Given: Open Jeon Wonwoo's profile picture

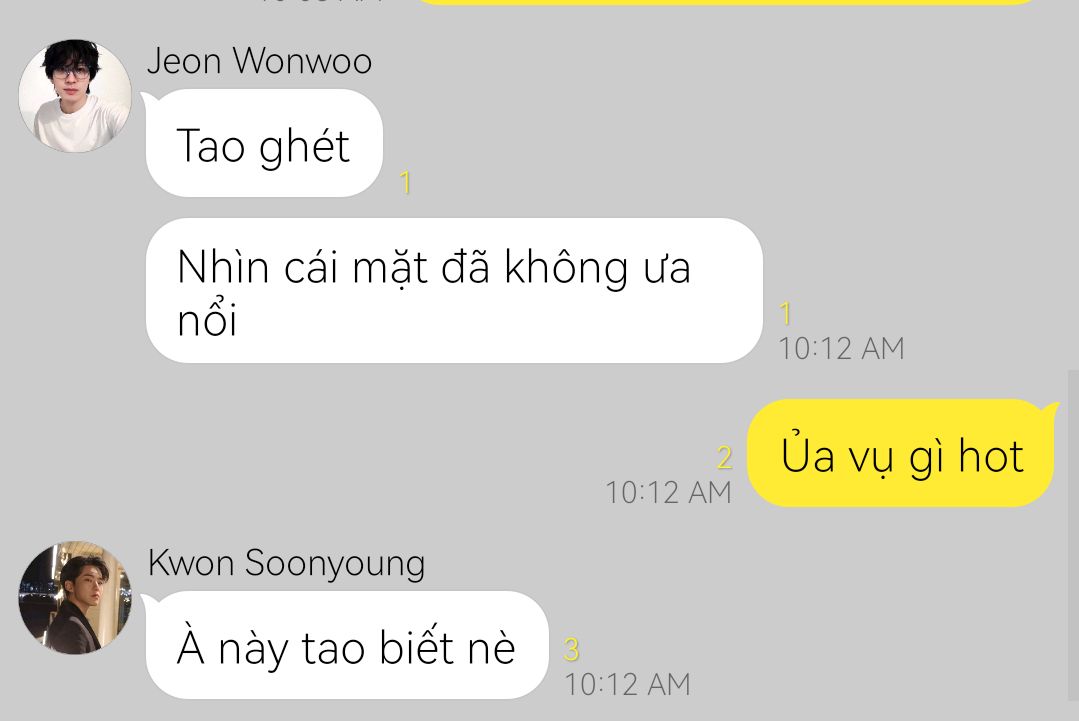Looking at the screenshot, I should (75, 96).
